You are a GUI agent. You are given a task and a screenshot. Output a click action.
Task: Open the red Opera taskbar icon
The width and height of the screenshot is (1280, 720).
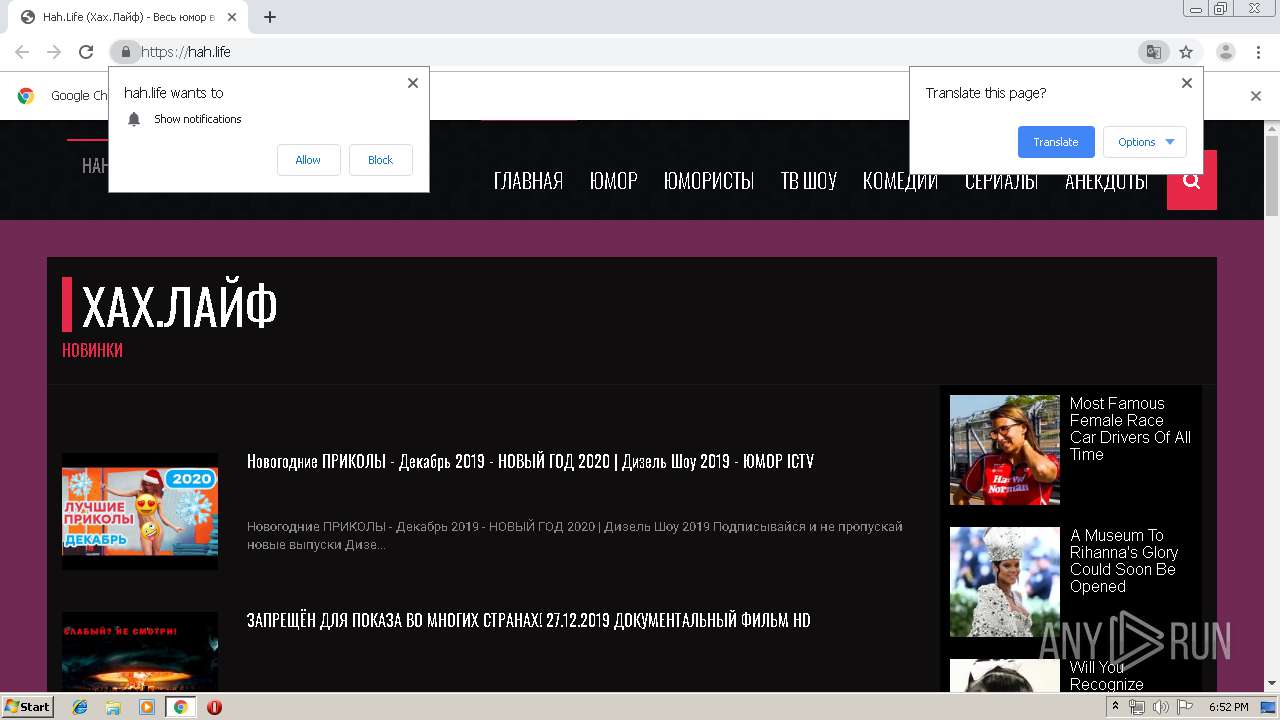(x=214, y=707)
